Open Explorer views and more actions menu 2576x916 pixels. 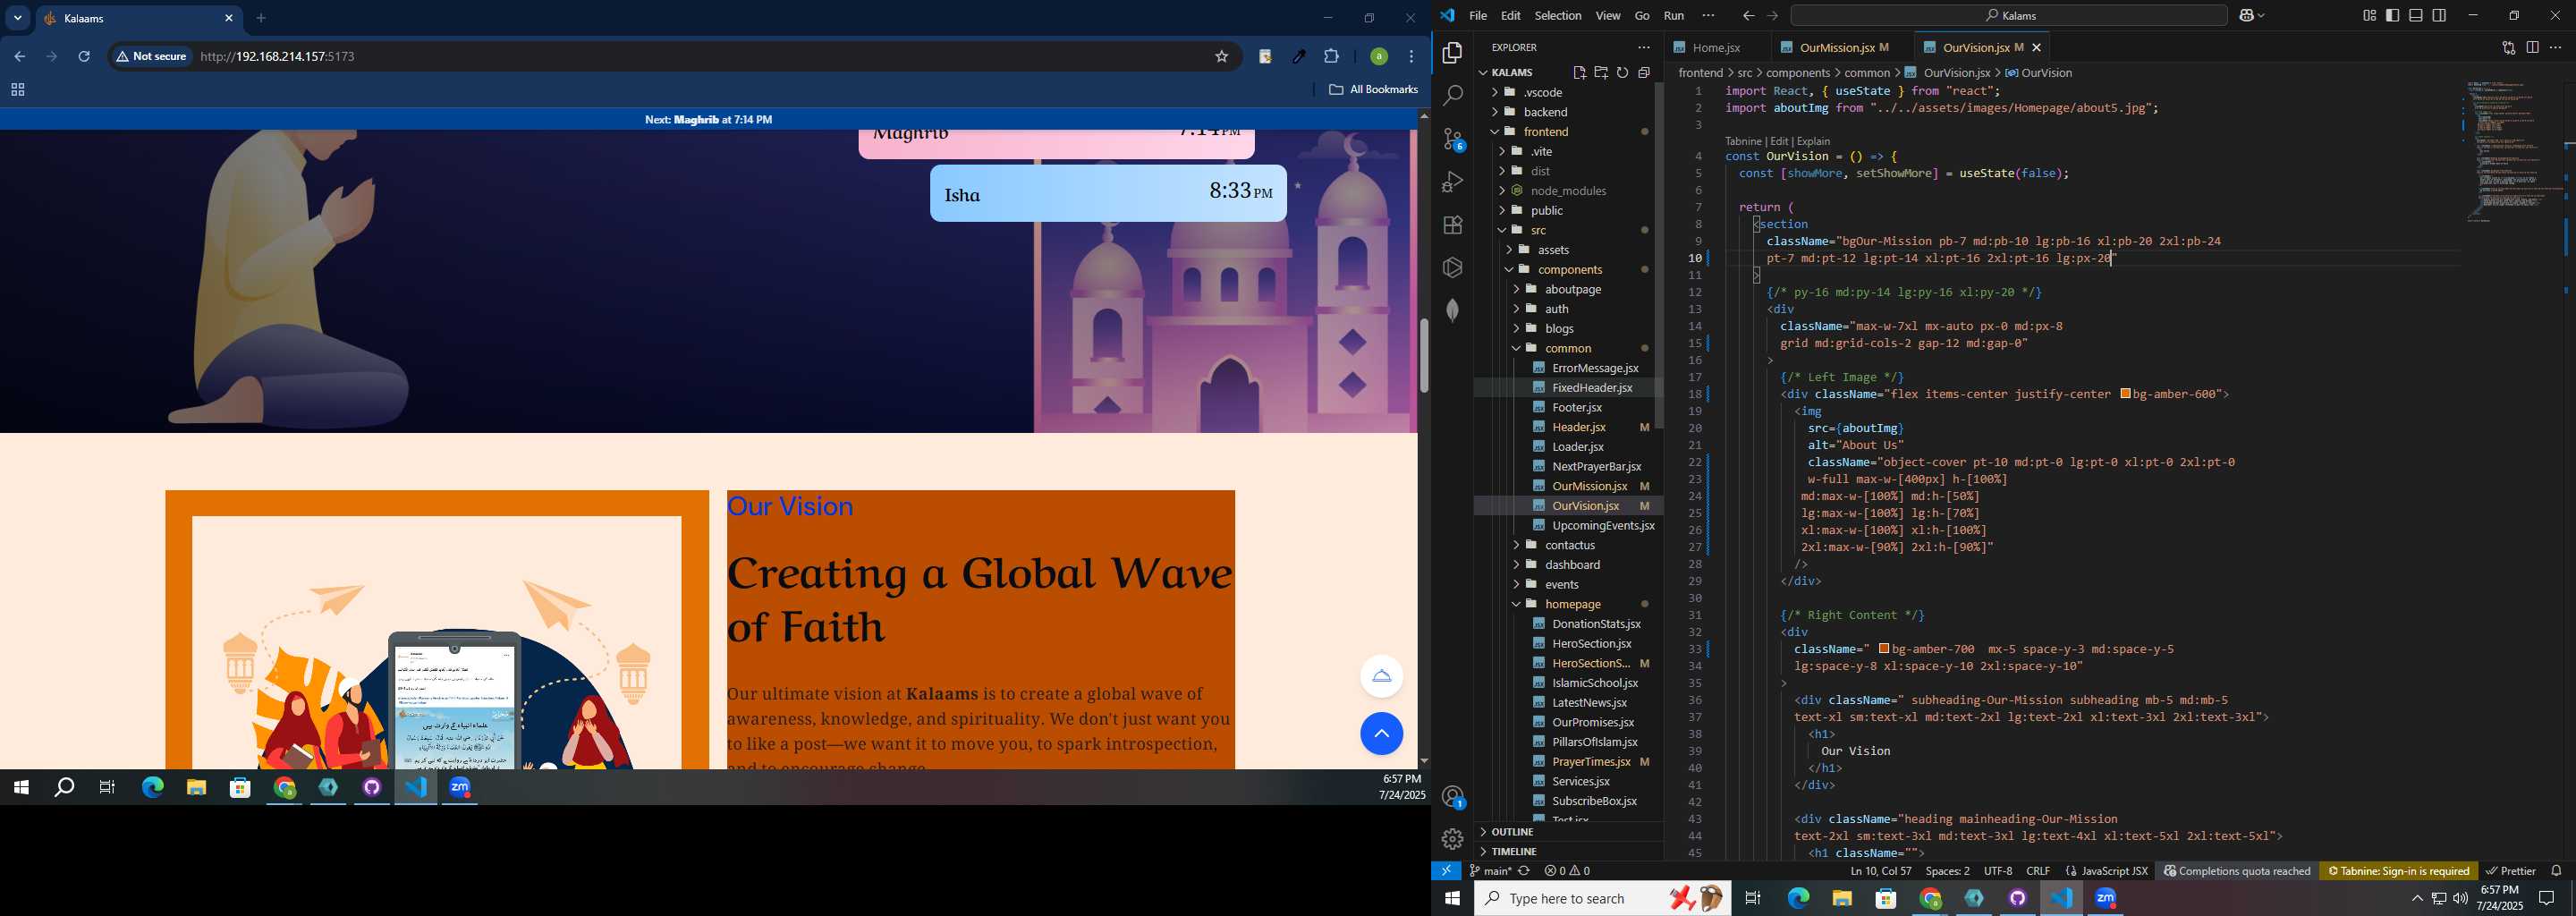(1644, 47)
